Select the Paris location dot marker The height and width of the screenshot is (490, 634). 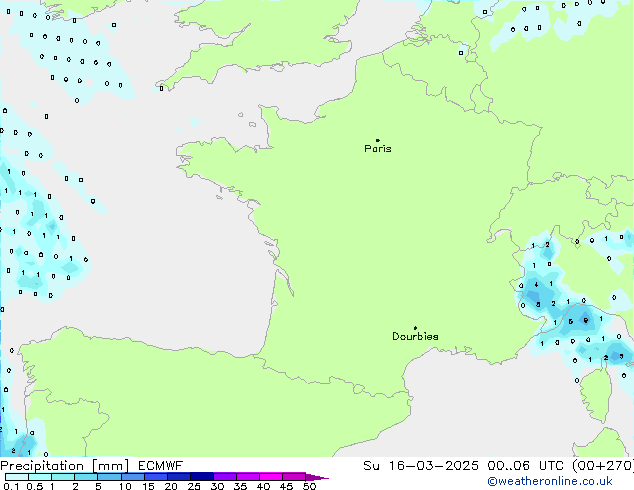coord(378,140)
